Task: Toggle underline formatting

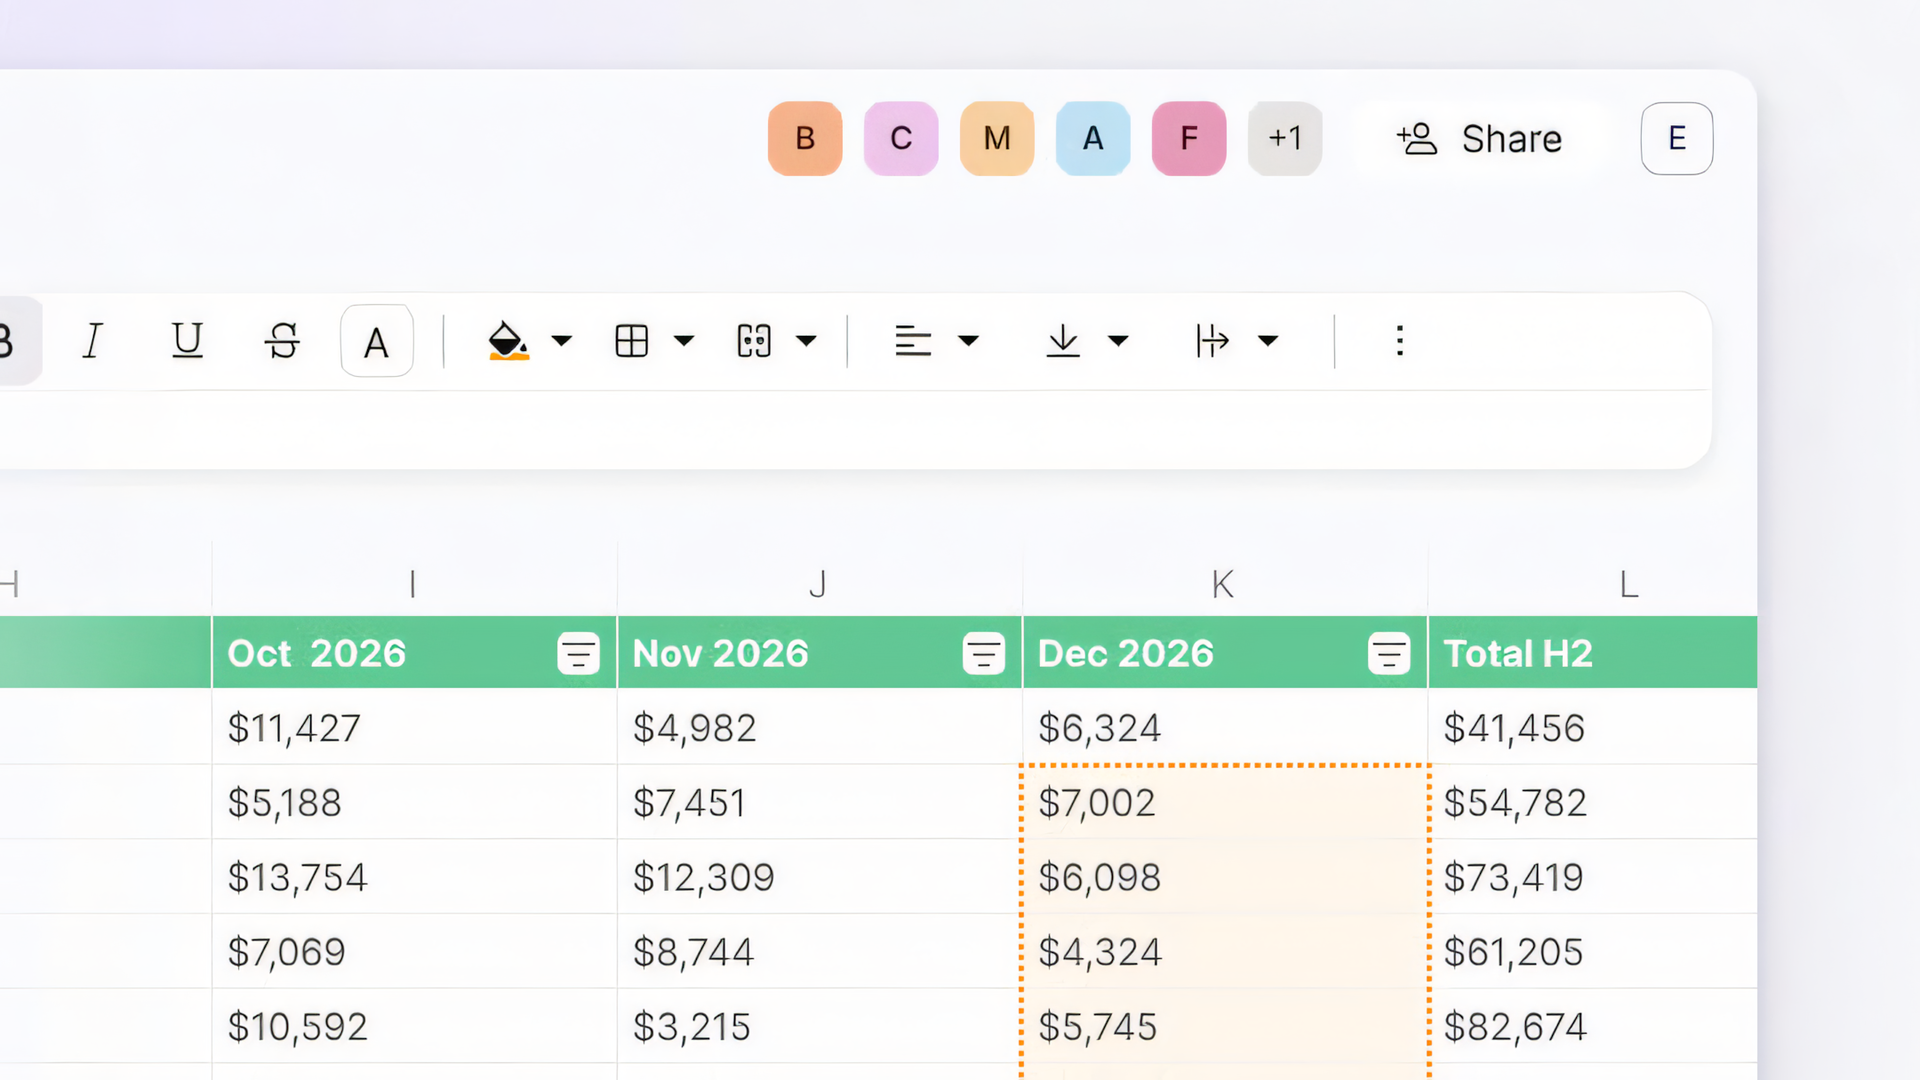Action: 187,341
